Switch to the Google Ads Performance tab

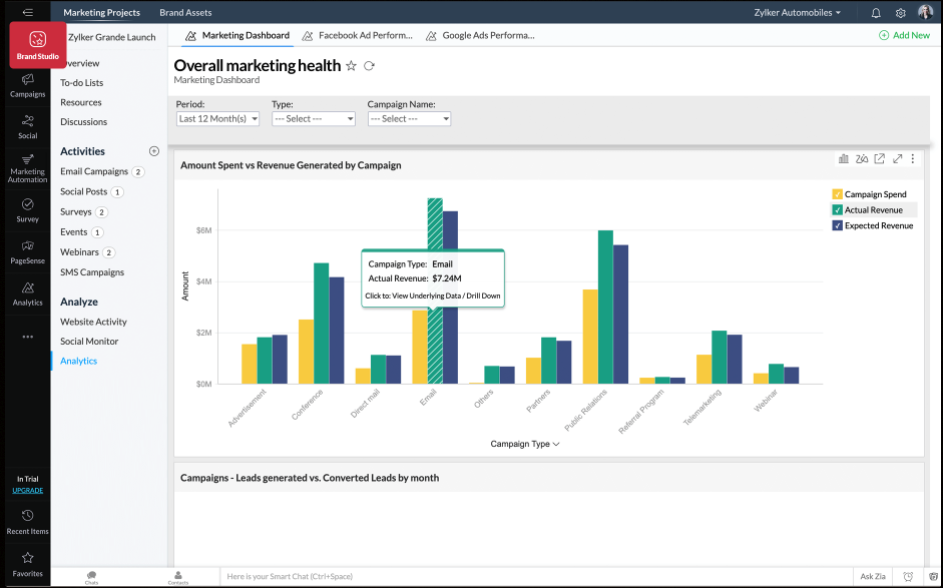(481, 35)
